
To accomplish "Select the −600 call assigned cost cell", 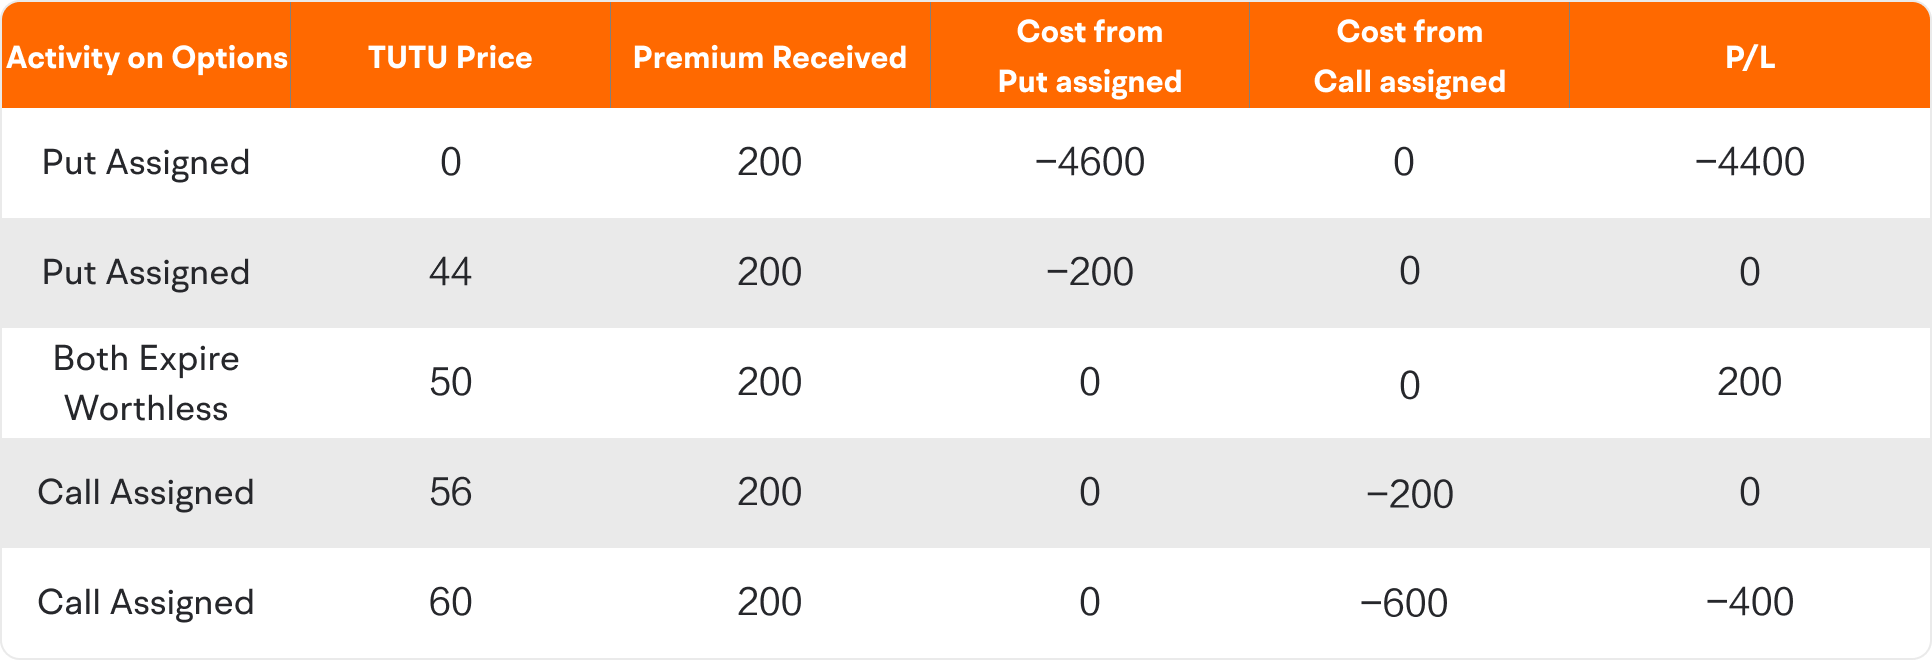I will [1404, 603].
